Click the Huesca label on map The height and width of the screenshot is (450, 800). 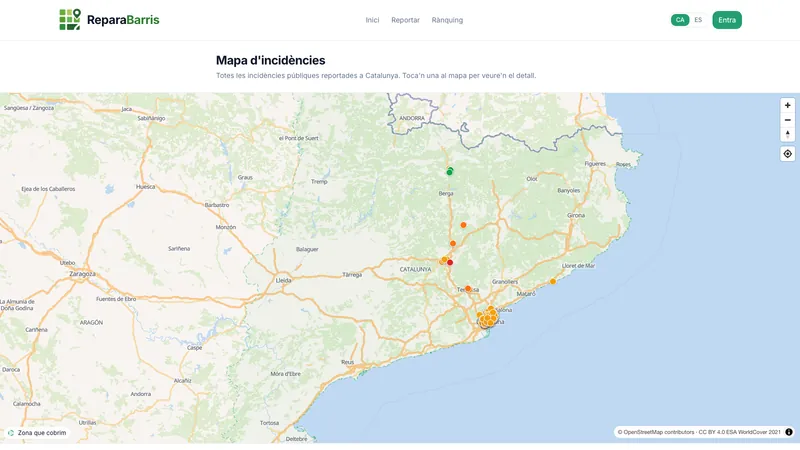(x=145, y=187)
